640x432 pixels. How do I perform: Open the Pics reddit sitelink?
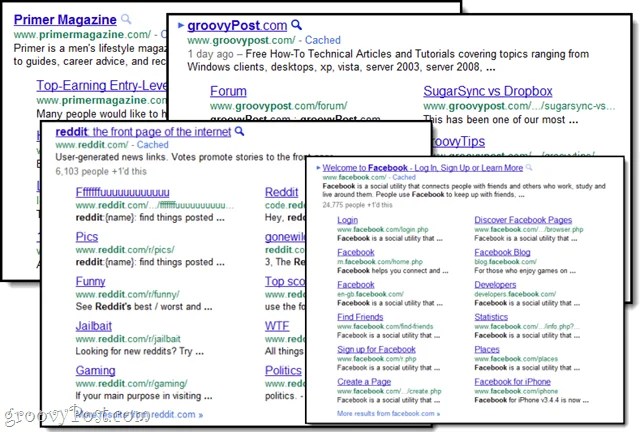coord(87,237)
